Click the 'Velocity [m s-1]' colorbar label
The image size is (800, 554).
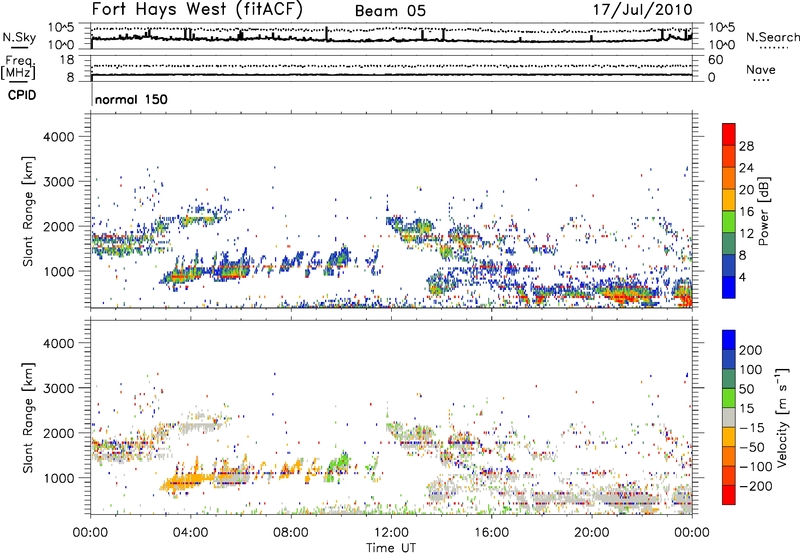coord(781,417)
